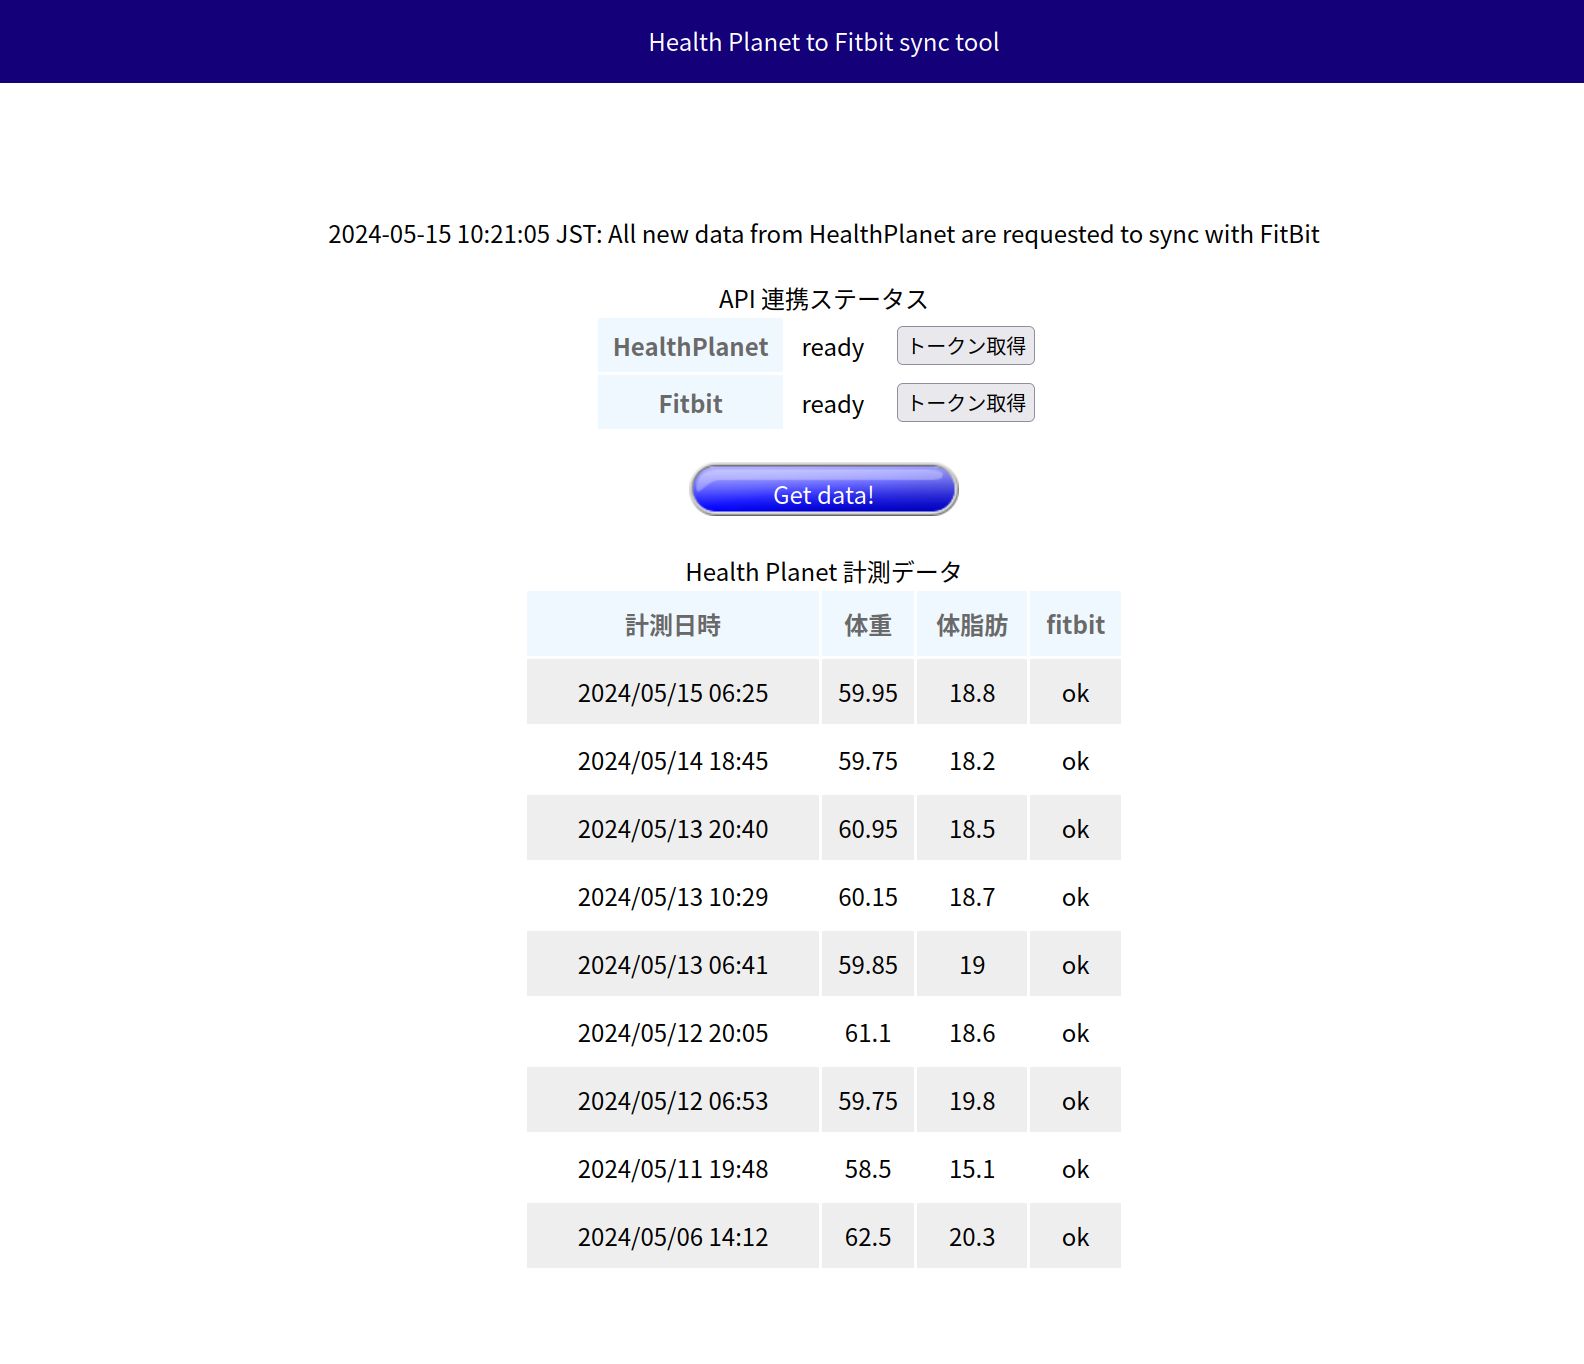Click the Fitbit status label cell
Viewport: 1584px width, 1364px height.
click(x=690, y=403)
